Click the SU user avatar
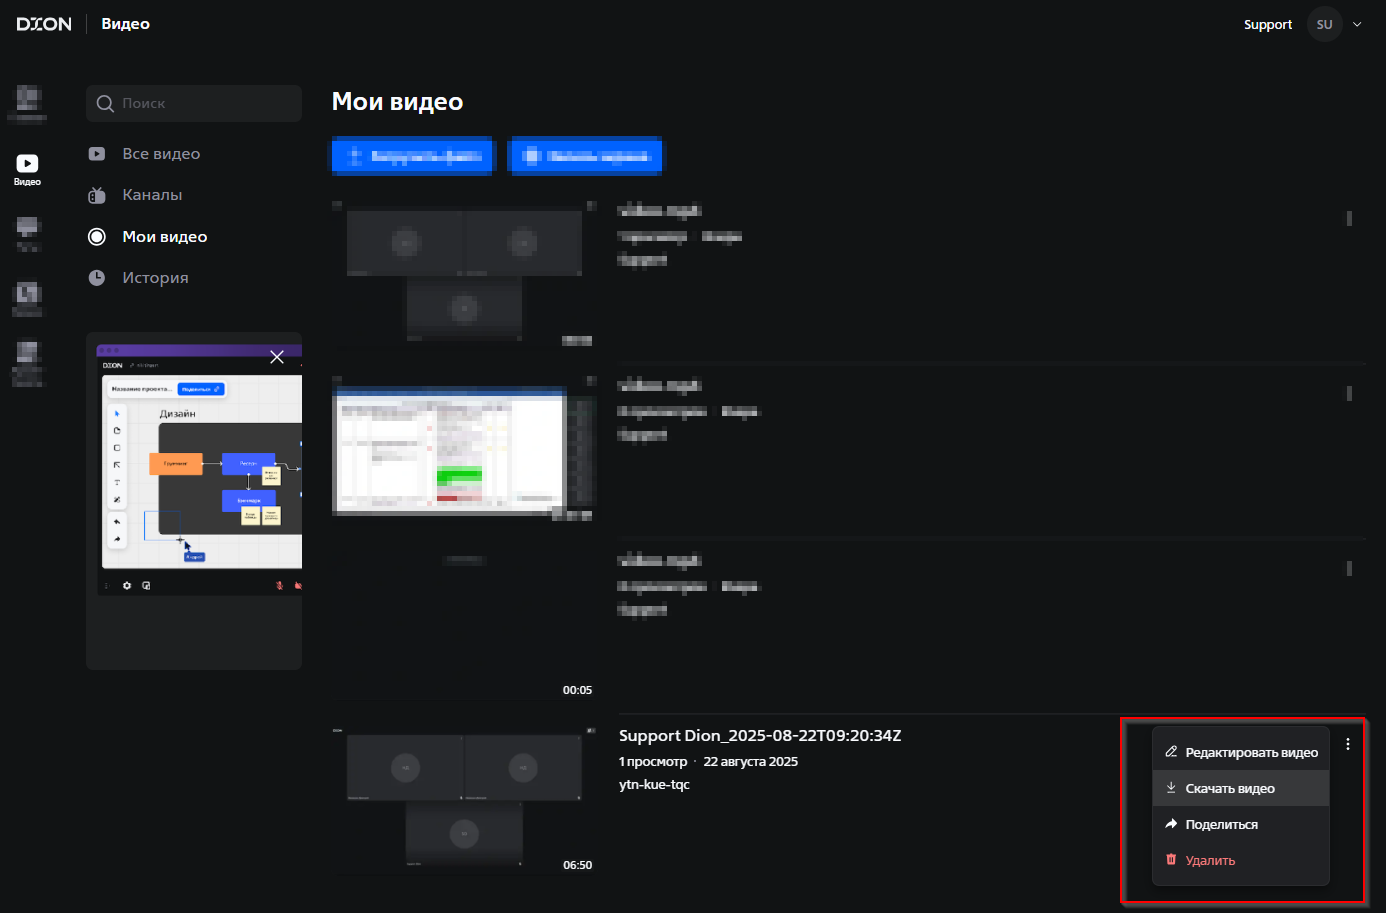Viewport: 1386px width, 913px height. coord(1324,25)
